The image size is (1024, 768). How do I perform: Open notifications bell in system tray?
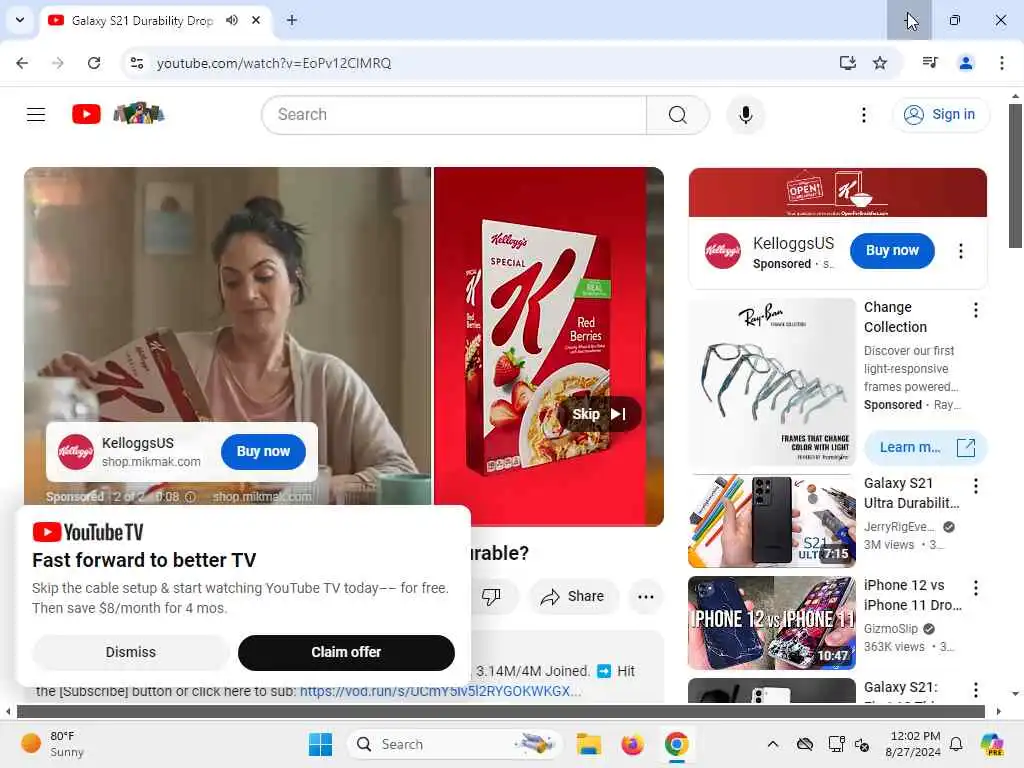(x=956, y=744)
